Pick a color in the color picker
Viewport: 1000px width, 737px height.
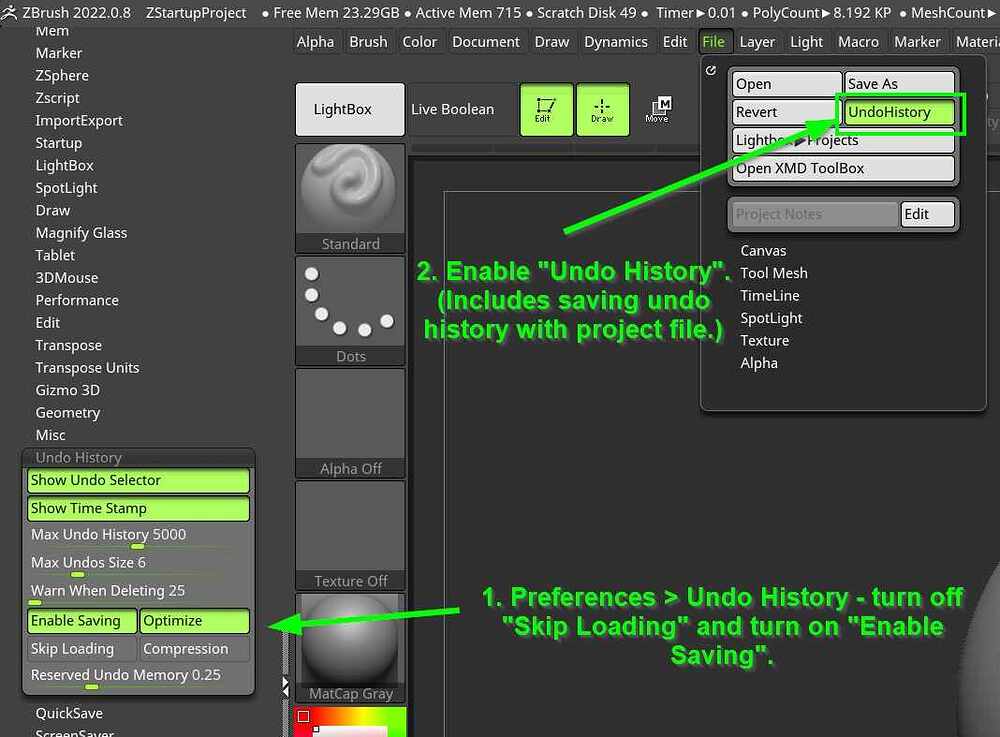[350, 722]
